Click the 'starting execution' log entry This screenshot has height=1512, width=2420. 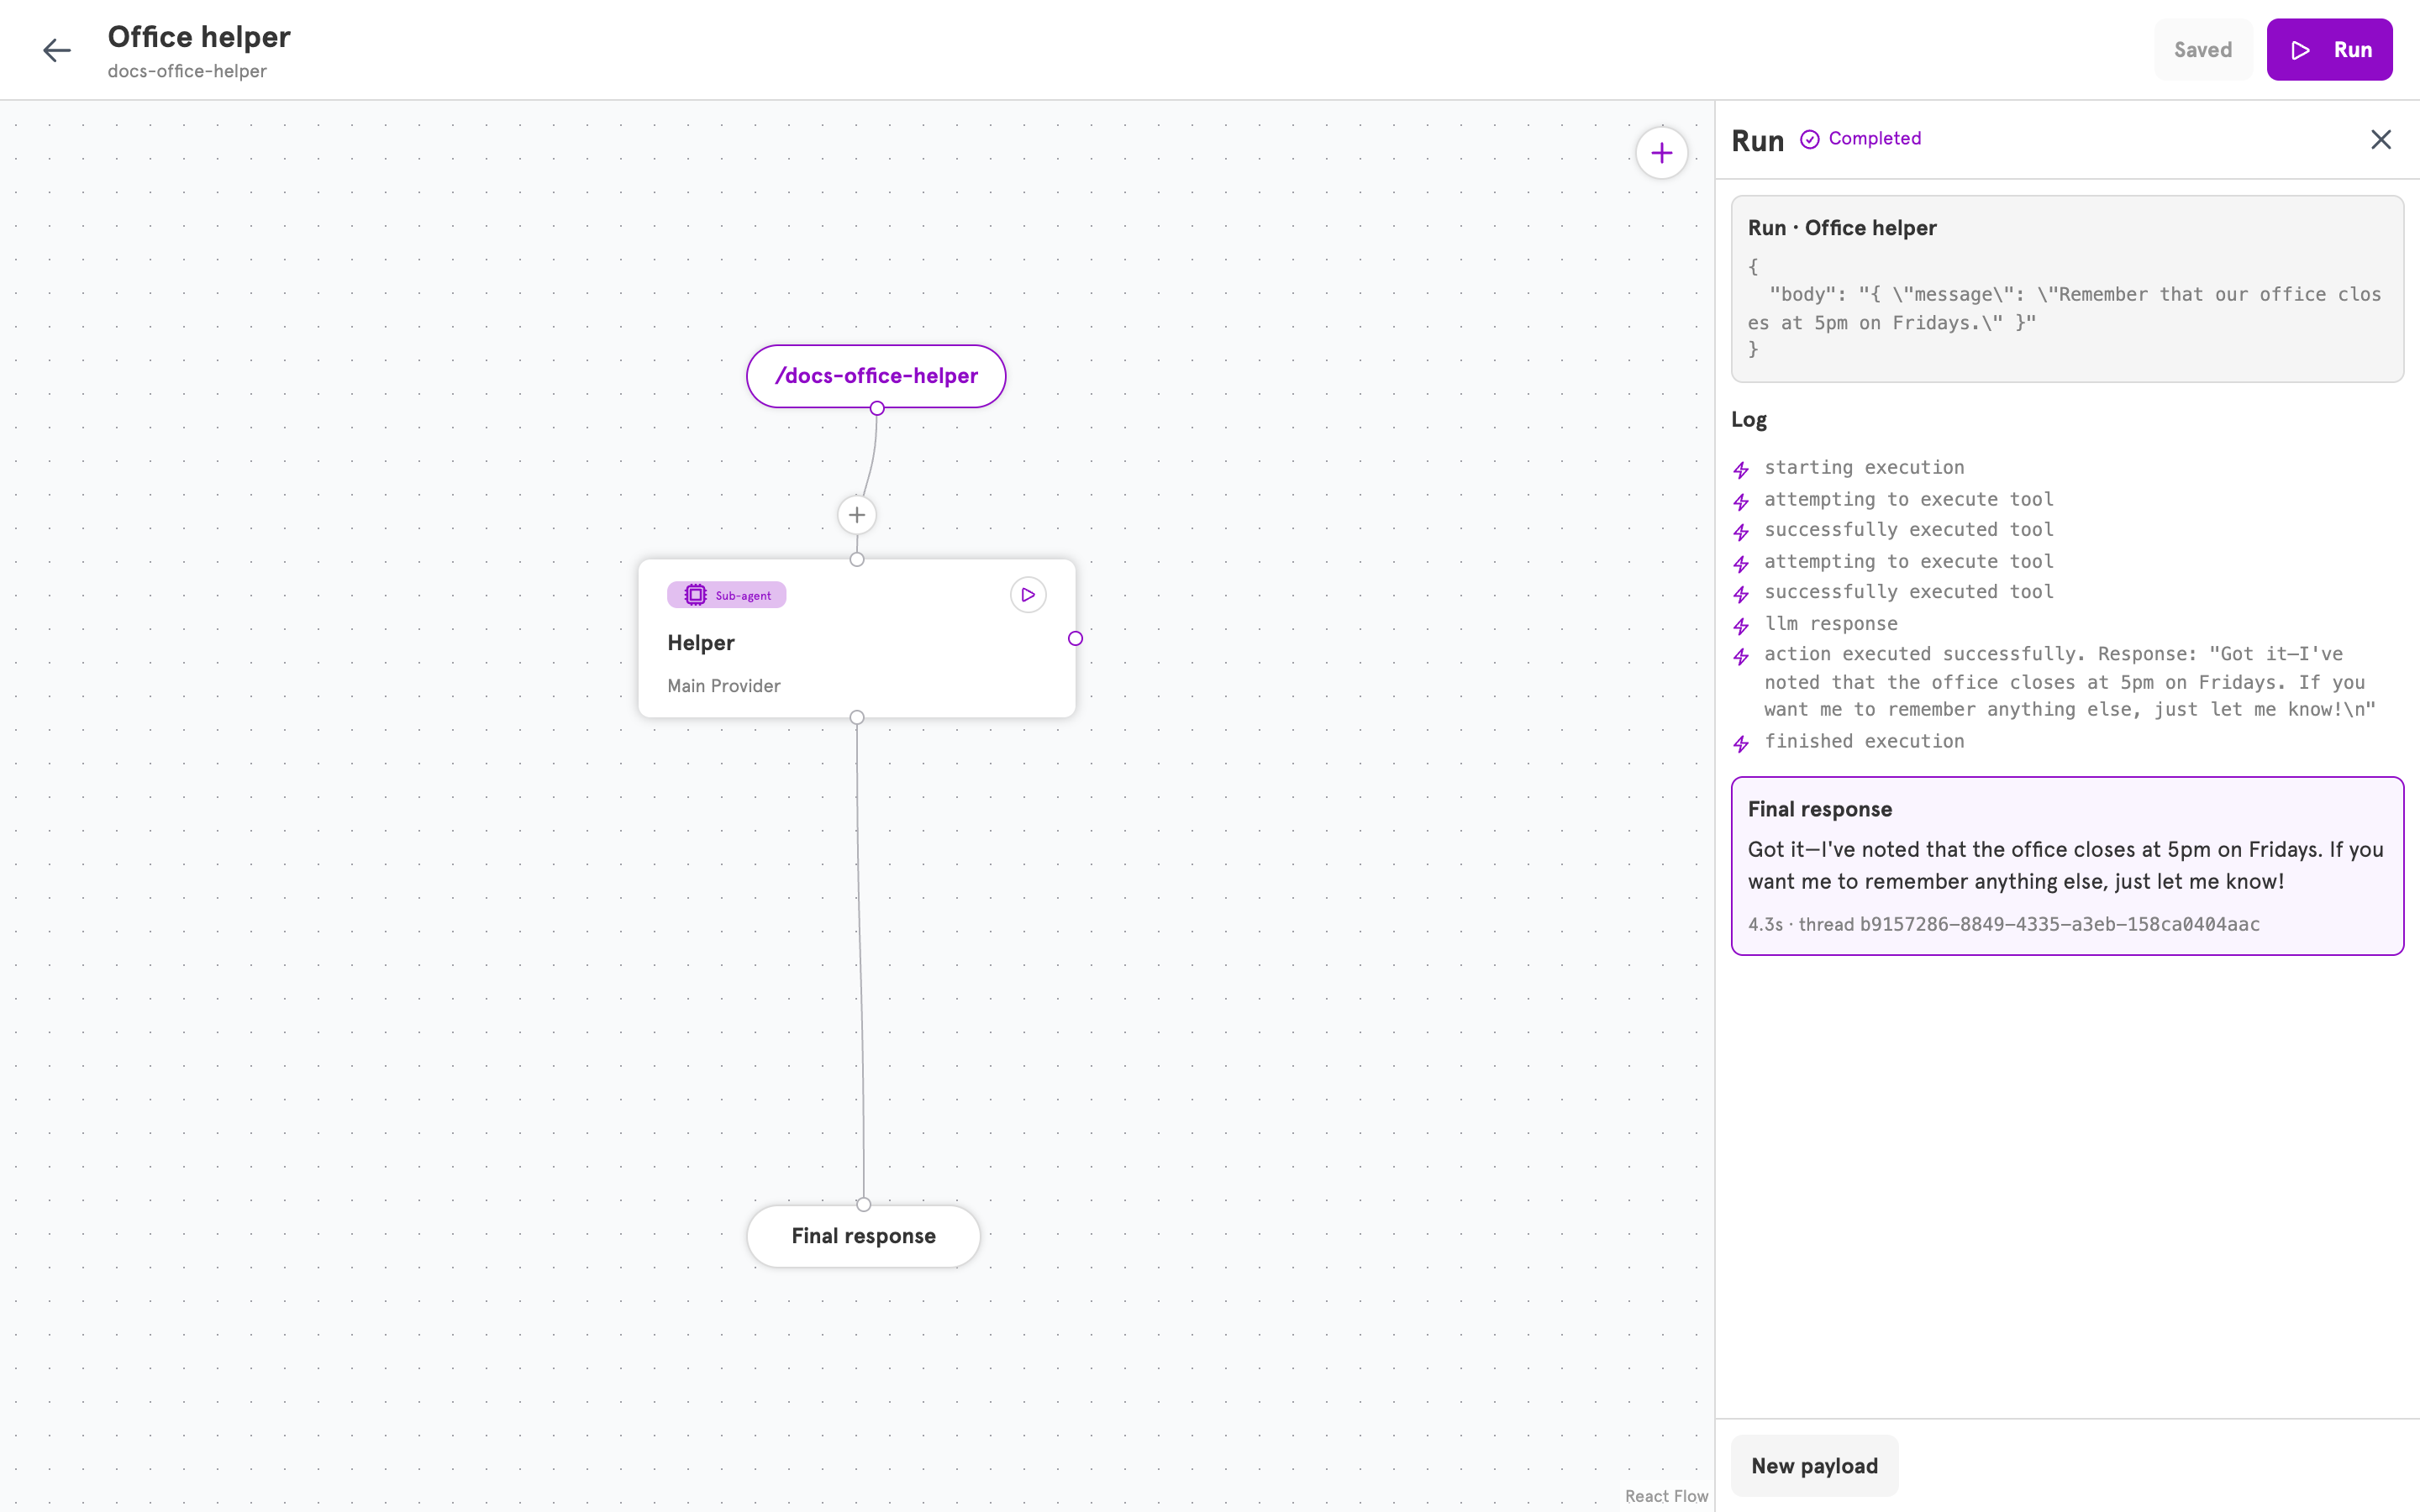tap(1864, 468)
